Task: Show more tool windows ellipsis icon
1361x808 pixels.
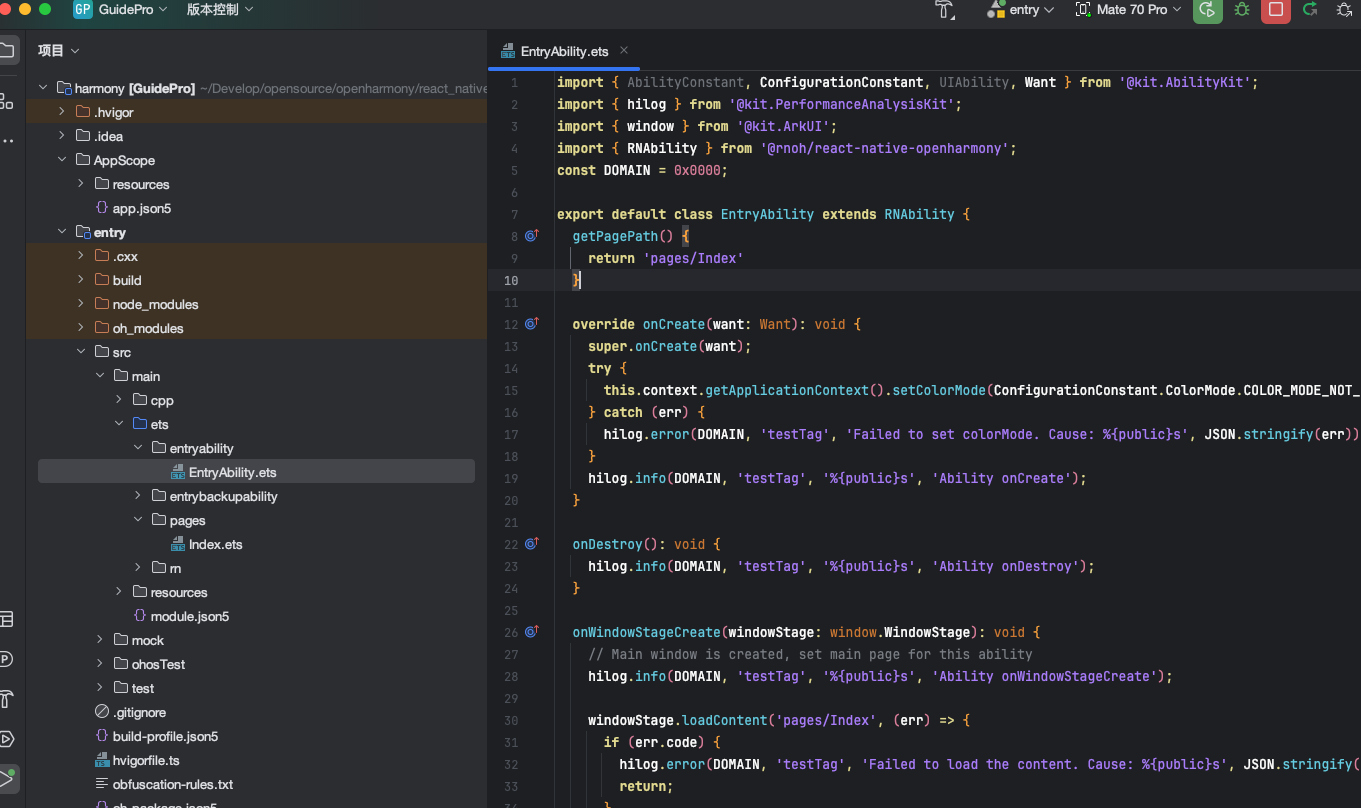Action: [x=7, y=141]
